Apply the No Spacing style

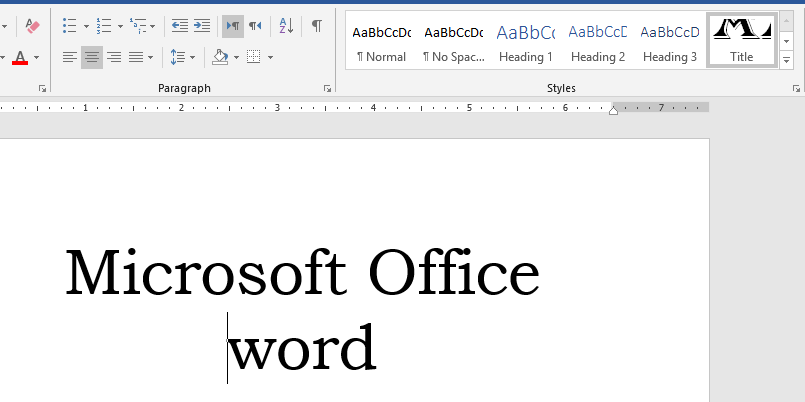[x=454, y=41]
